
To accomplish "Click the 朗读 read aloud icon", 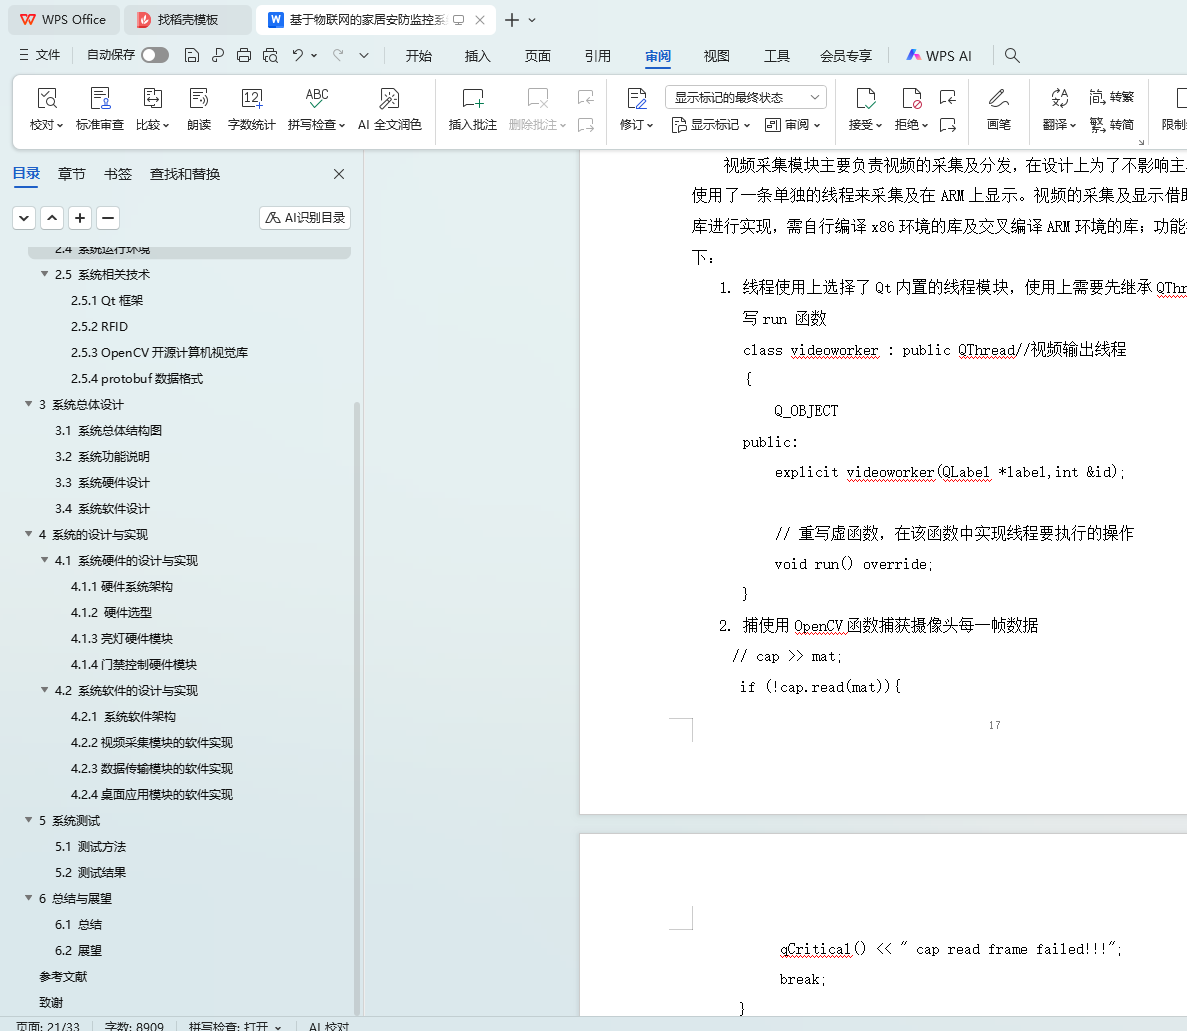I will click(199, 99).
